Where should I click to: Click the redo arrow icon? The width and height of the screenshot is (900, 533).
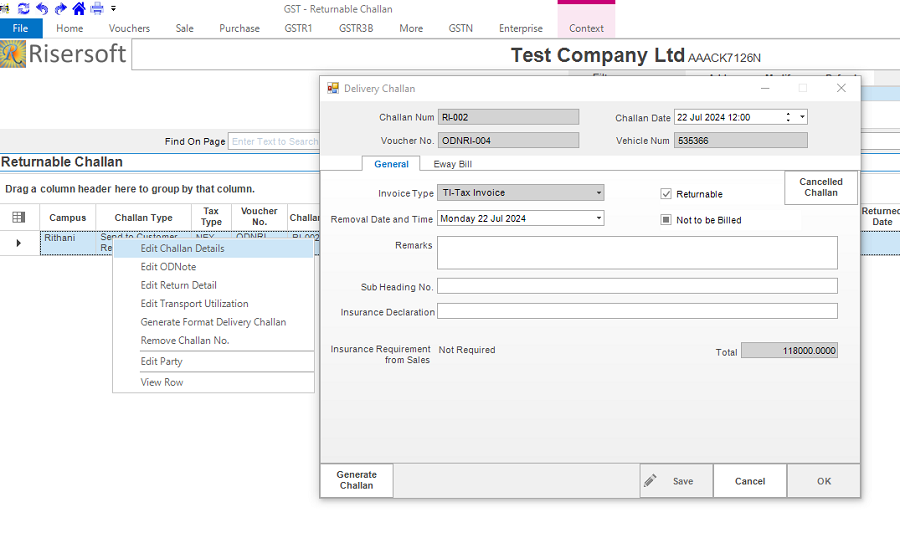[60, 8]
